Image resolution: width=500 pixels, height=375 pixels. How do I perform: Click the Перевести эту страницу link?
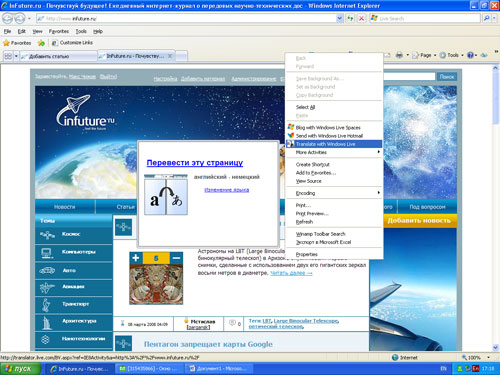pos(195,163)
